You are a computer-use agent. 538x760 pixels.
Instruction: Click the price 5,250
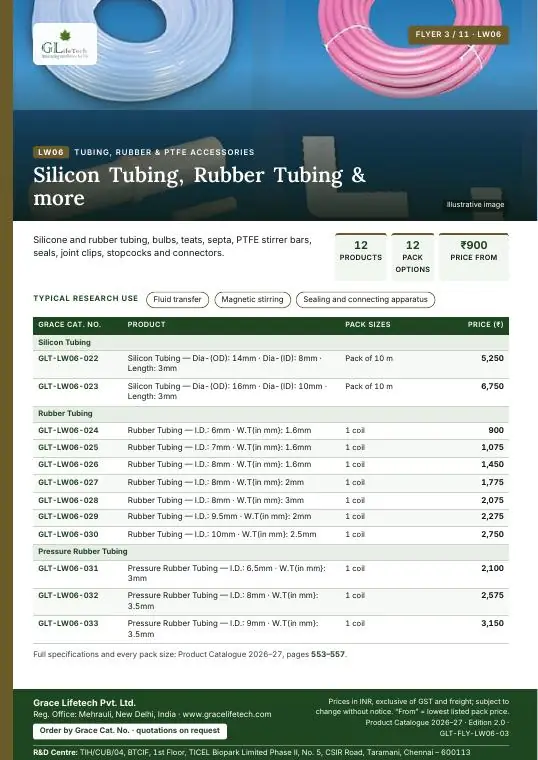point(492,358)
